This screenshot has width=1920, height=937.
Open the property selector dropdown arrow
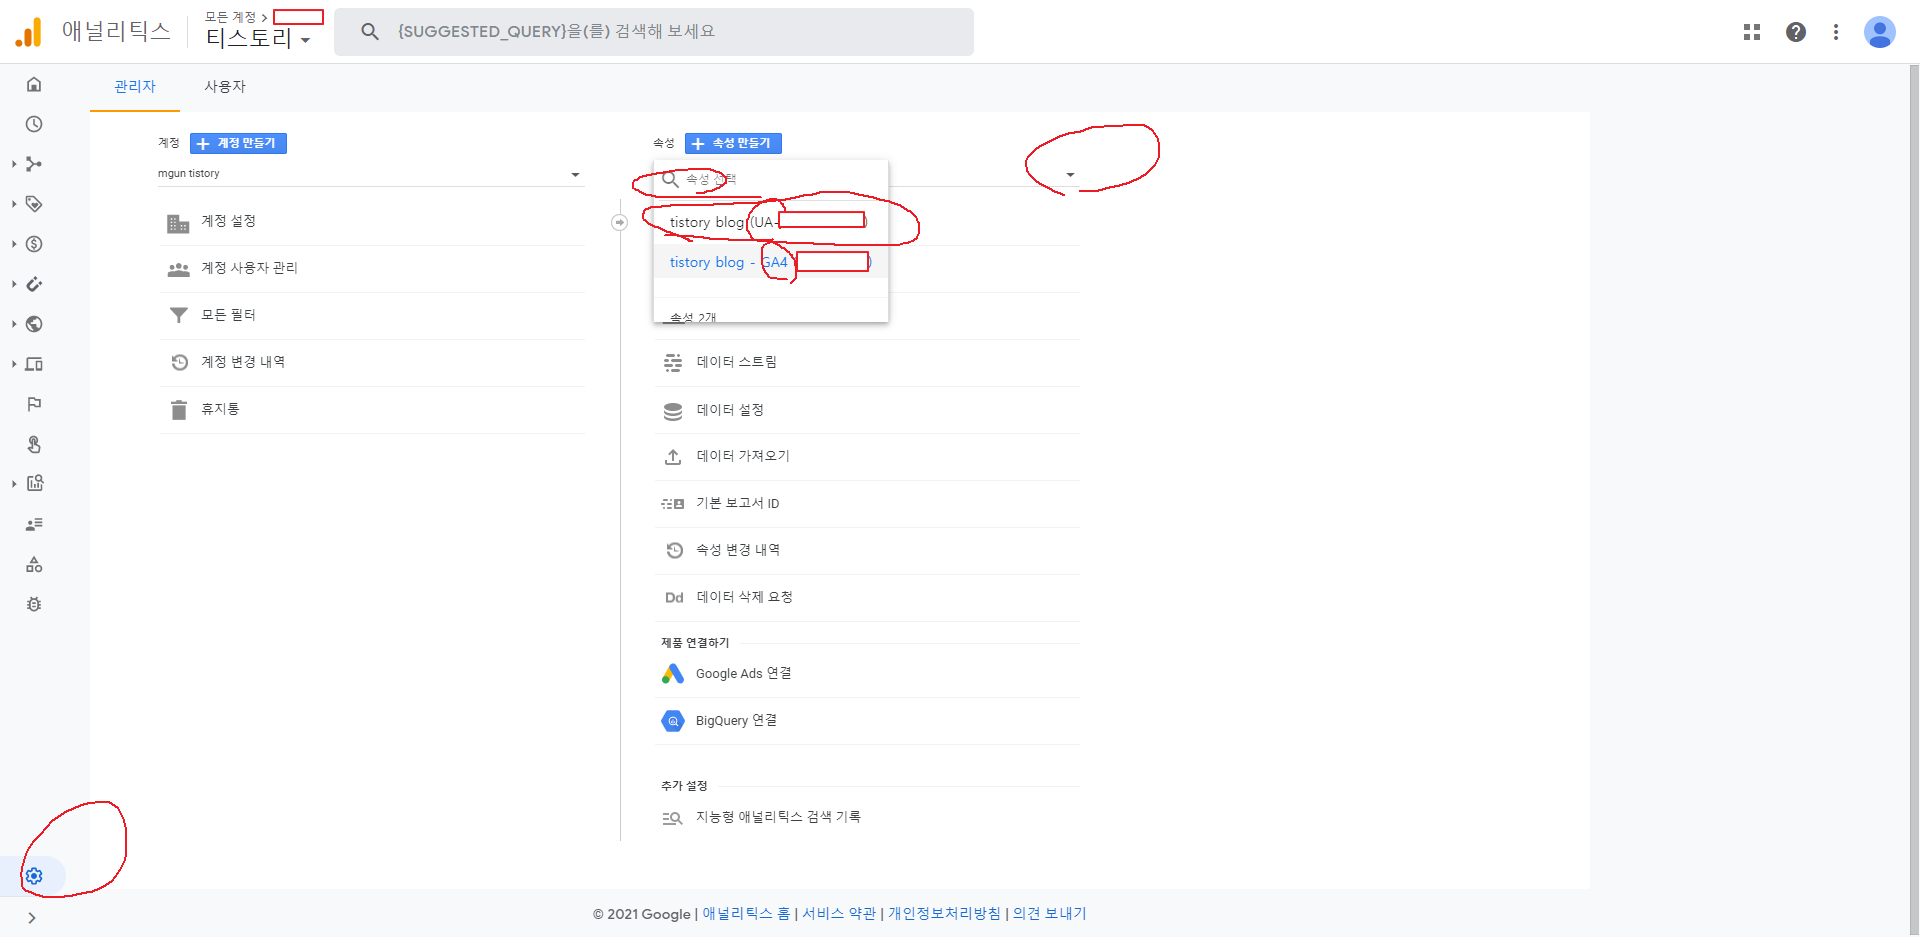pos(1070,175)
